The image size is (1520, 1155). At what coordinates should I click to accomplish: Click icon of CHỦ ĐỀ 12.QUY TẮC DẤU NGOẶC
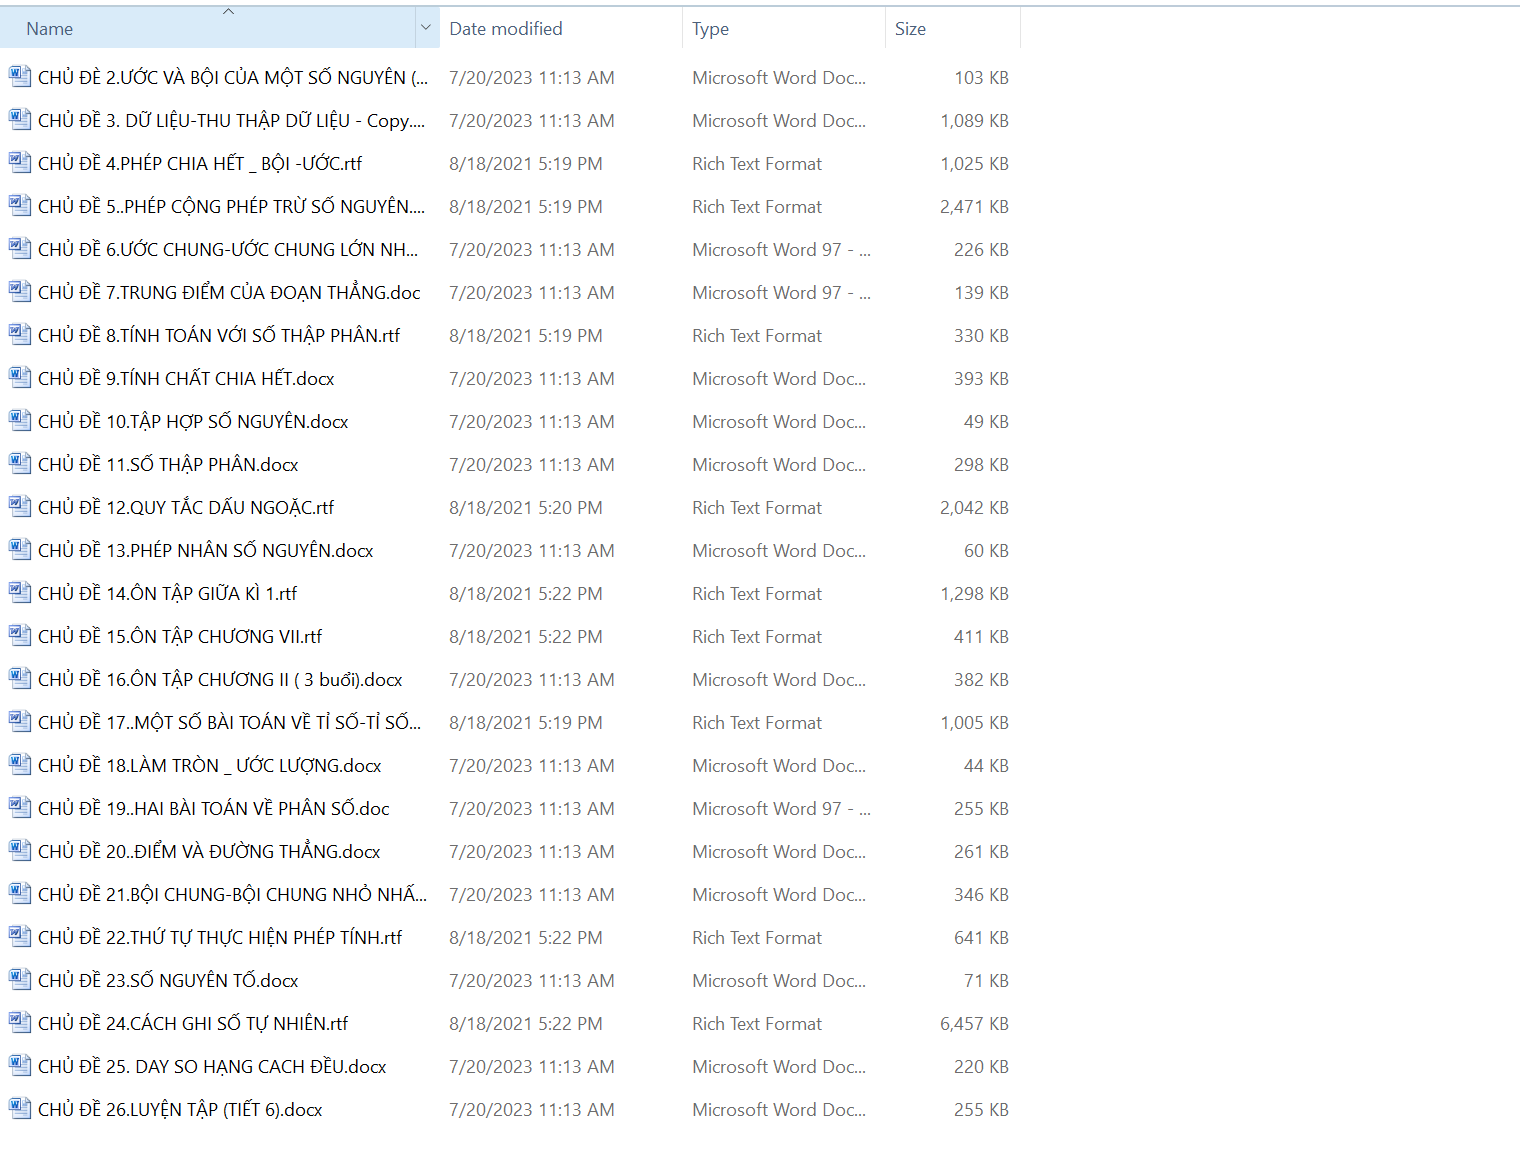click(x=20, y=506)
